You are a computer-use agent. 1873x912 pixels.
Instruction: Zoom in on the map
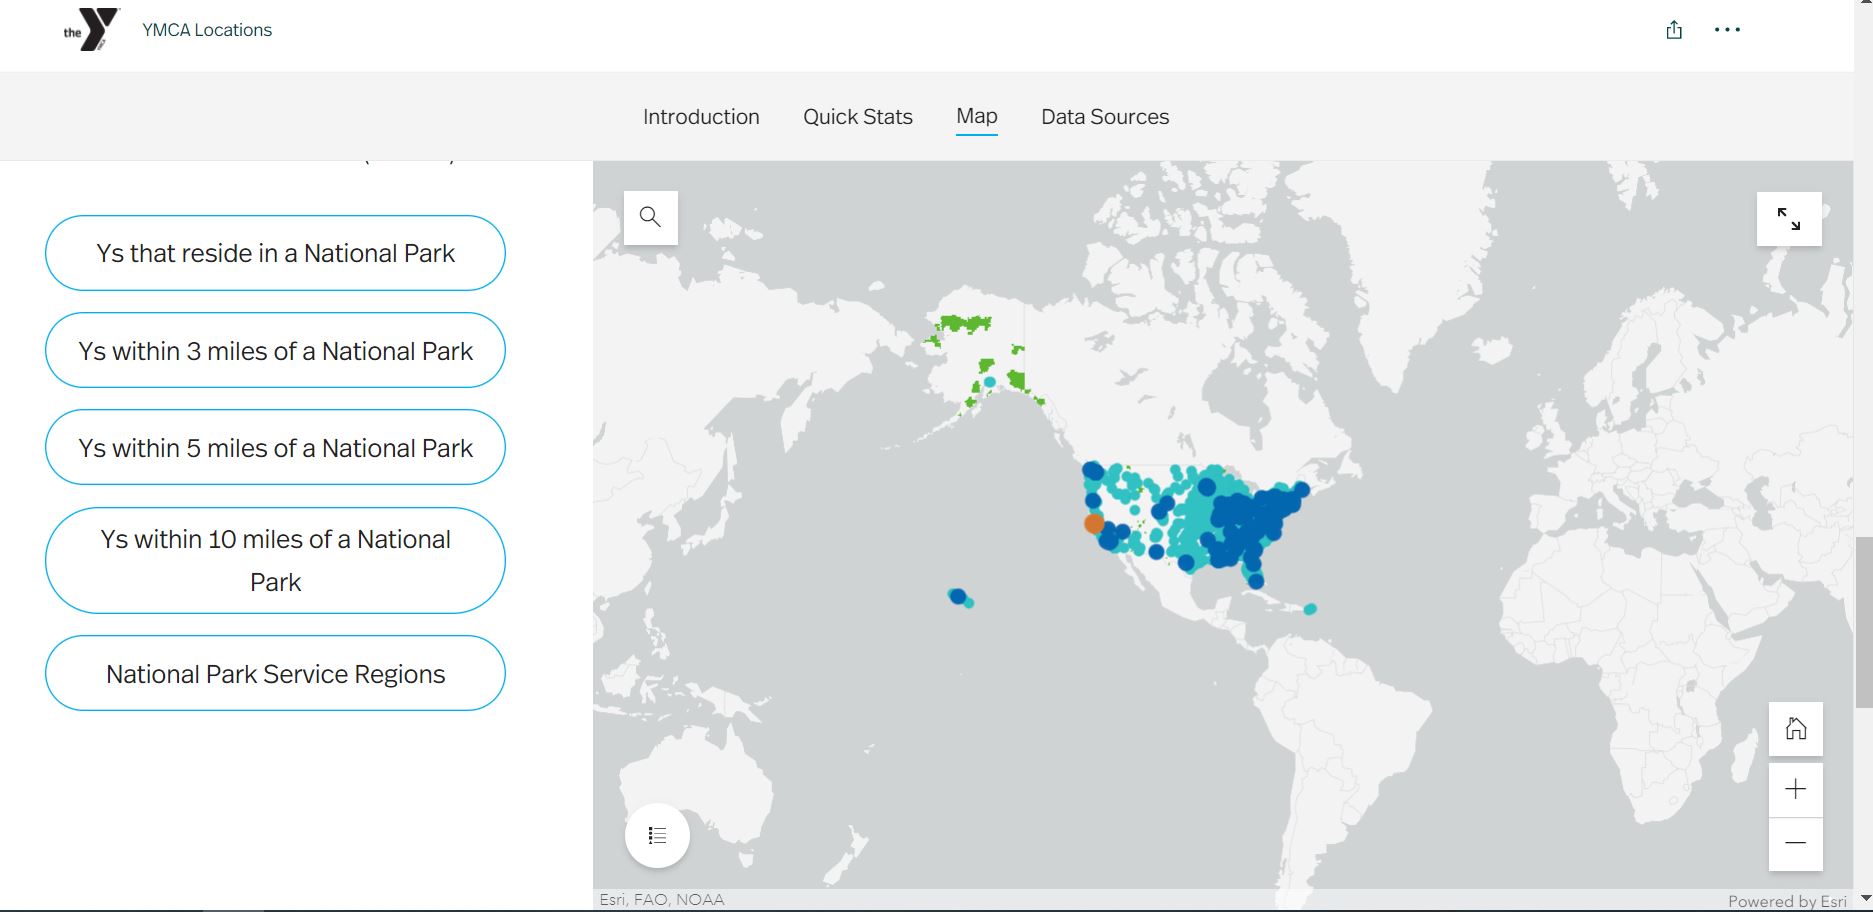click(x=1795, y=789)
